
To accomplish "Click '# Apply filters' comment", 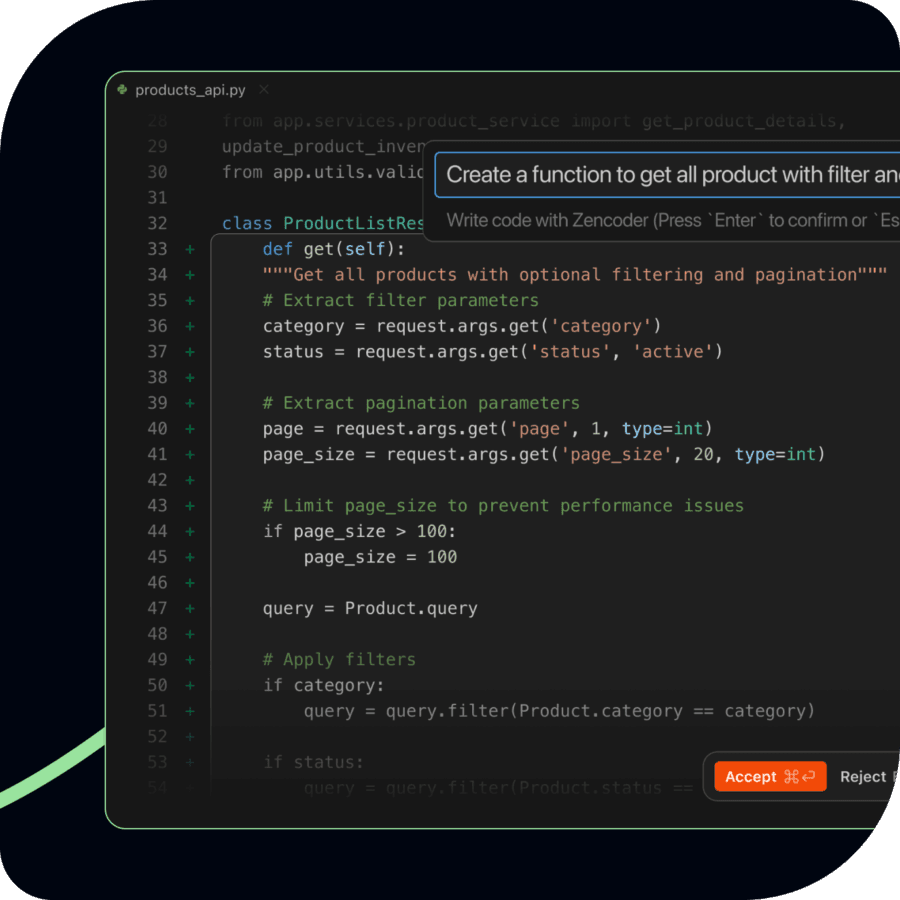I will [x=339, y=660].
